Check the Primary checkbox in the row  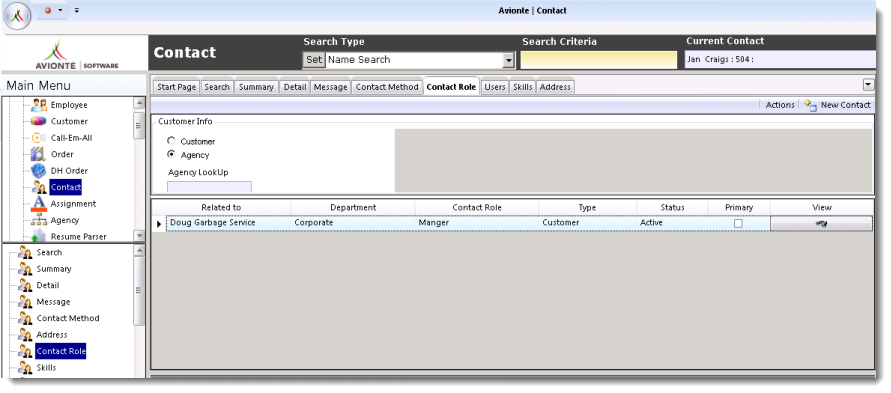click(x=738, y=224)
